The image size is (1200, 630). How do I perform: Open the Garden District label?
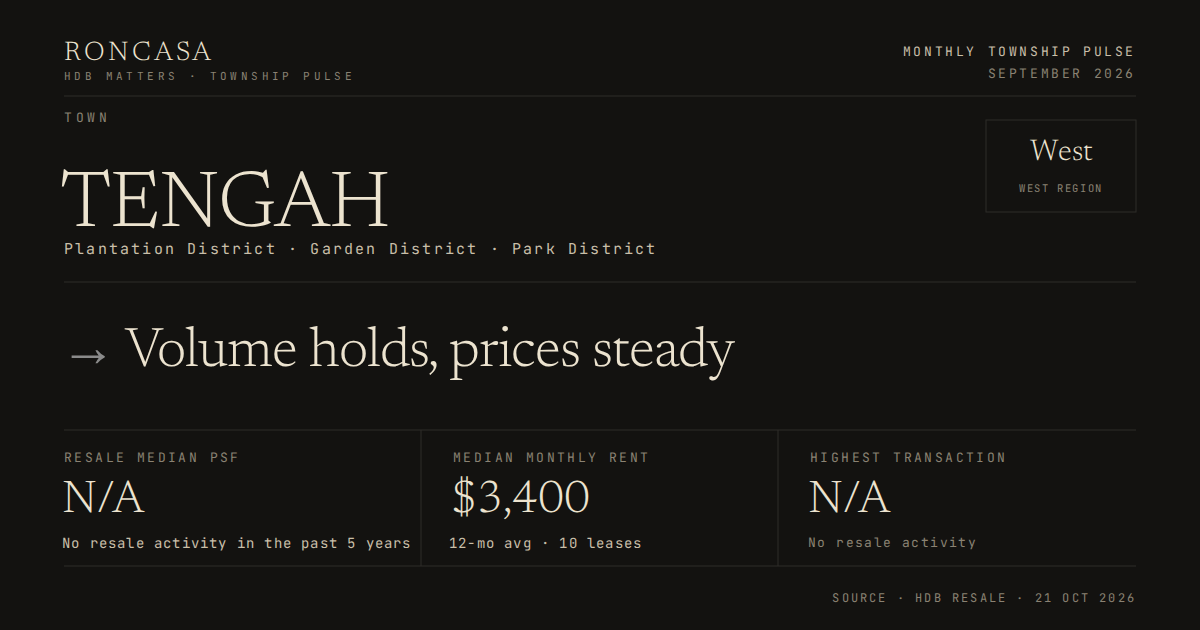393,248
